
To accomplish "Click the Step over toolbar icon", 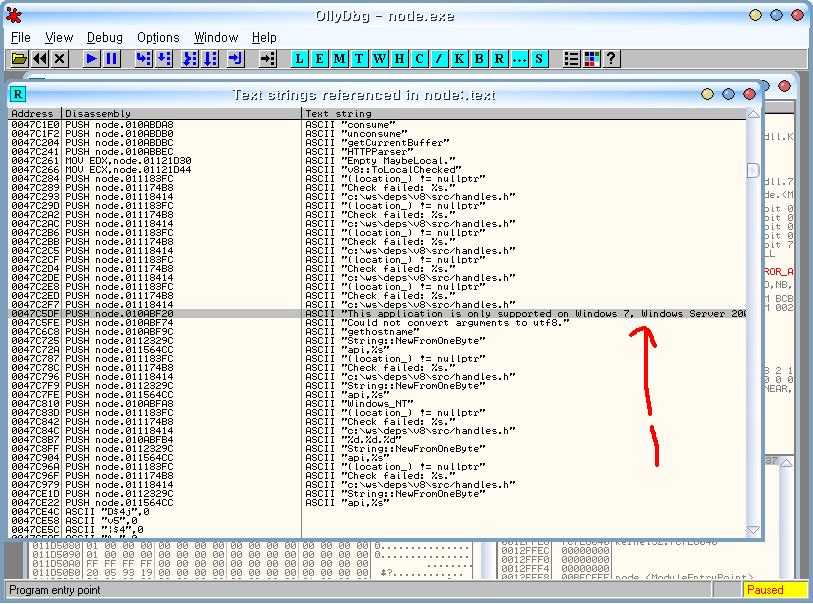I will pos(163,59).
